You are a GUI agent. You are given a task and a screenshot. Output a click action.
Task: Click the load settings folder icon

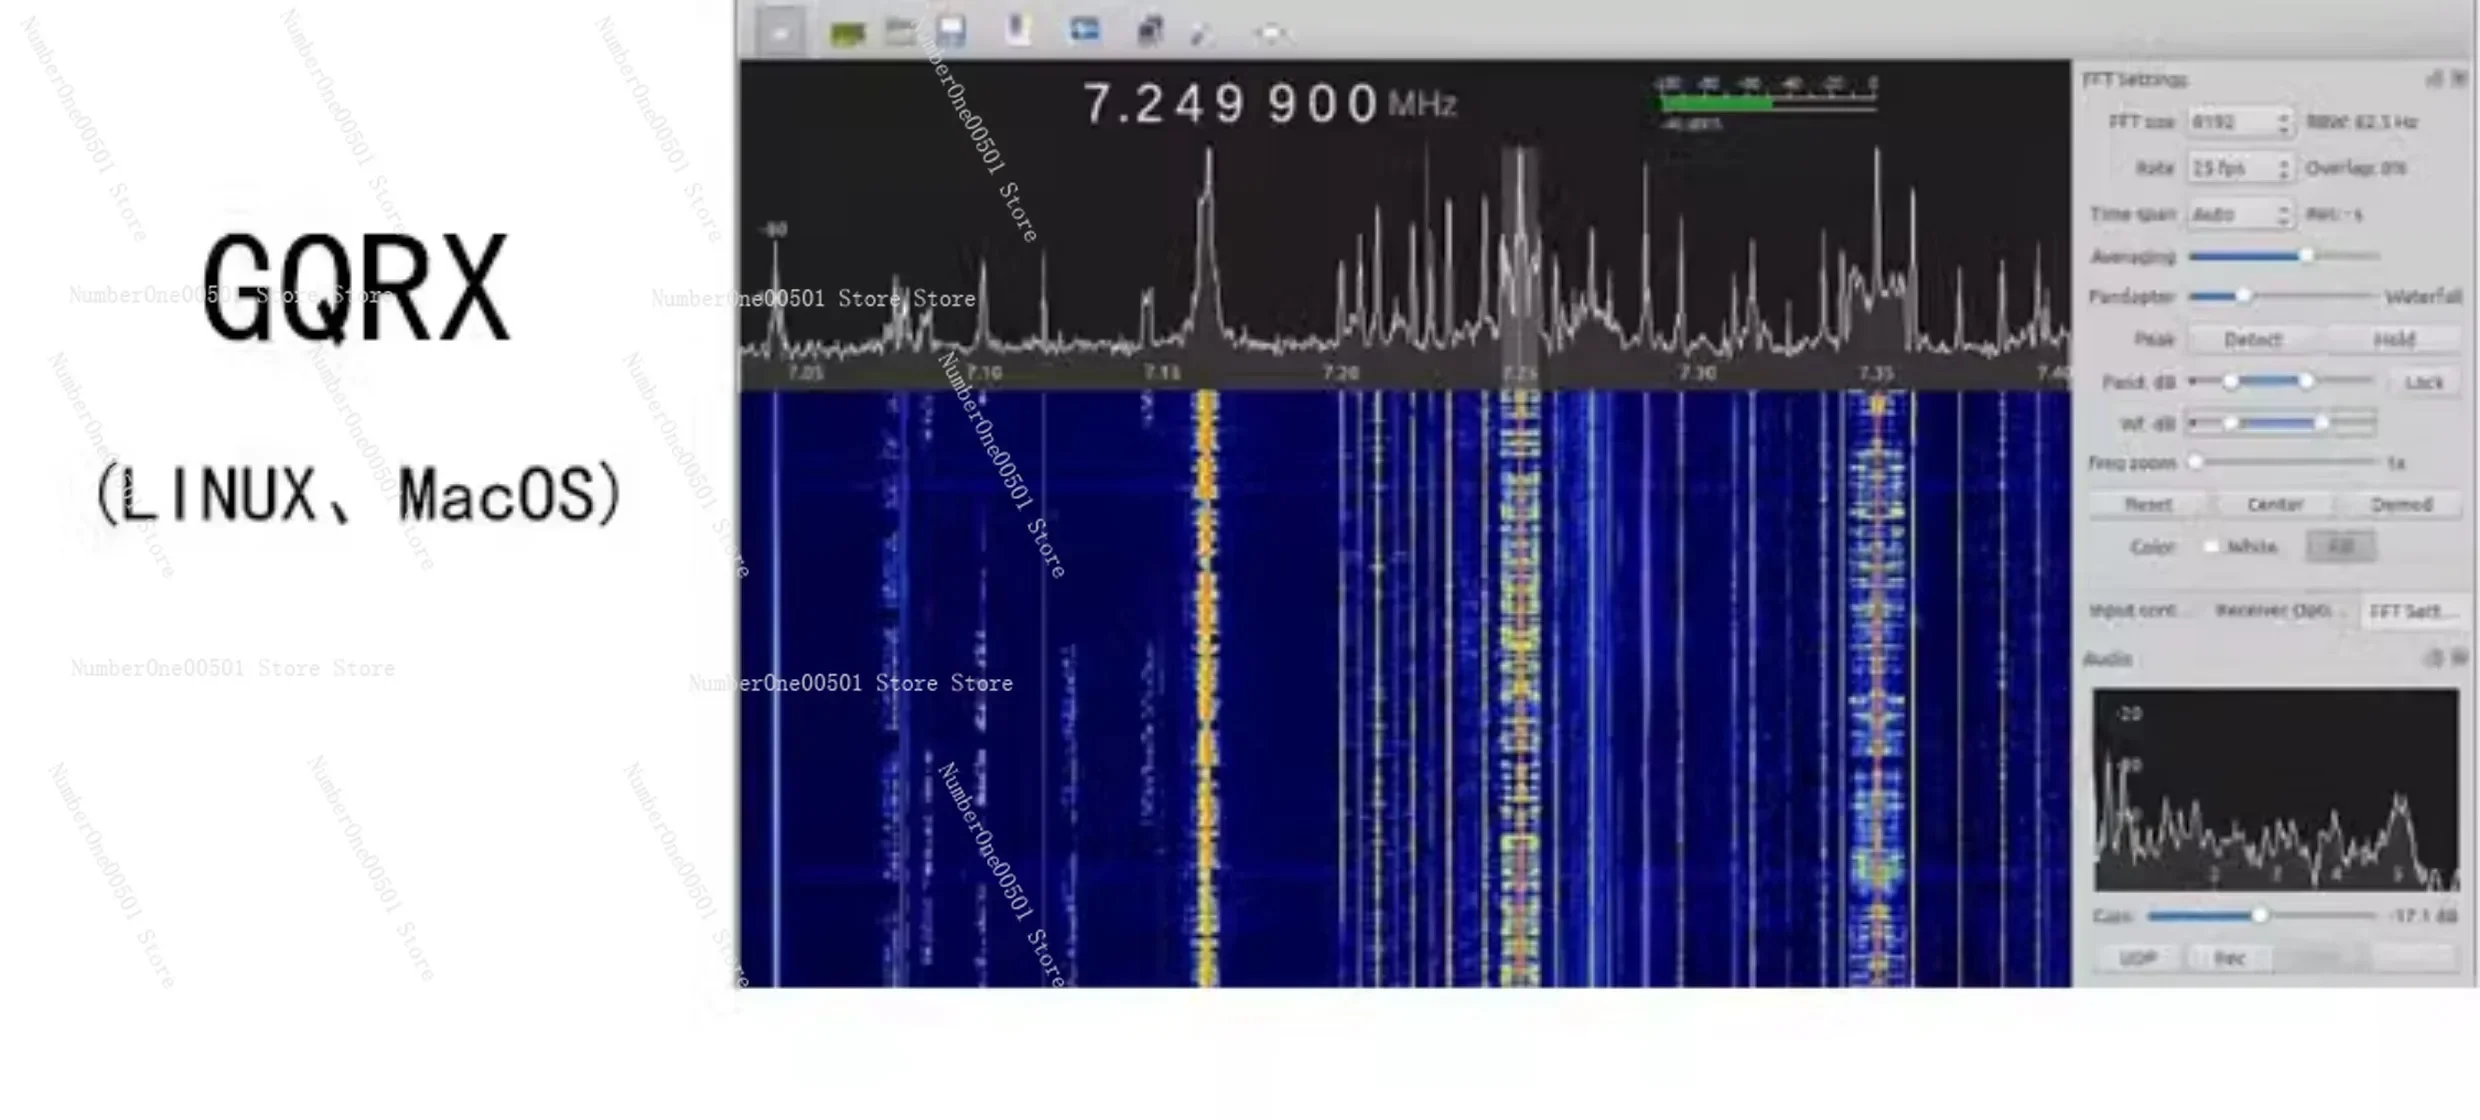[900, 32]
